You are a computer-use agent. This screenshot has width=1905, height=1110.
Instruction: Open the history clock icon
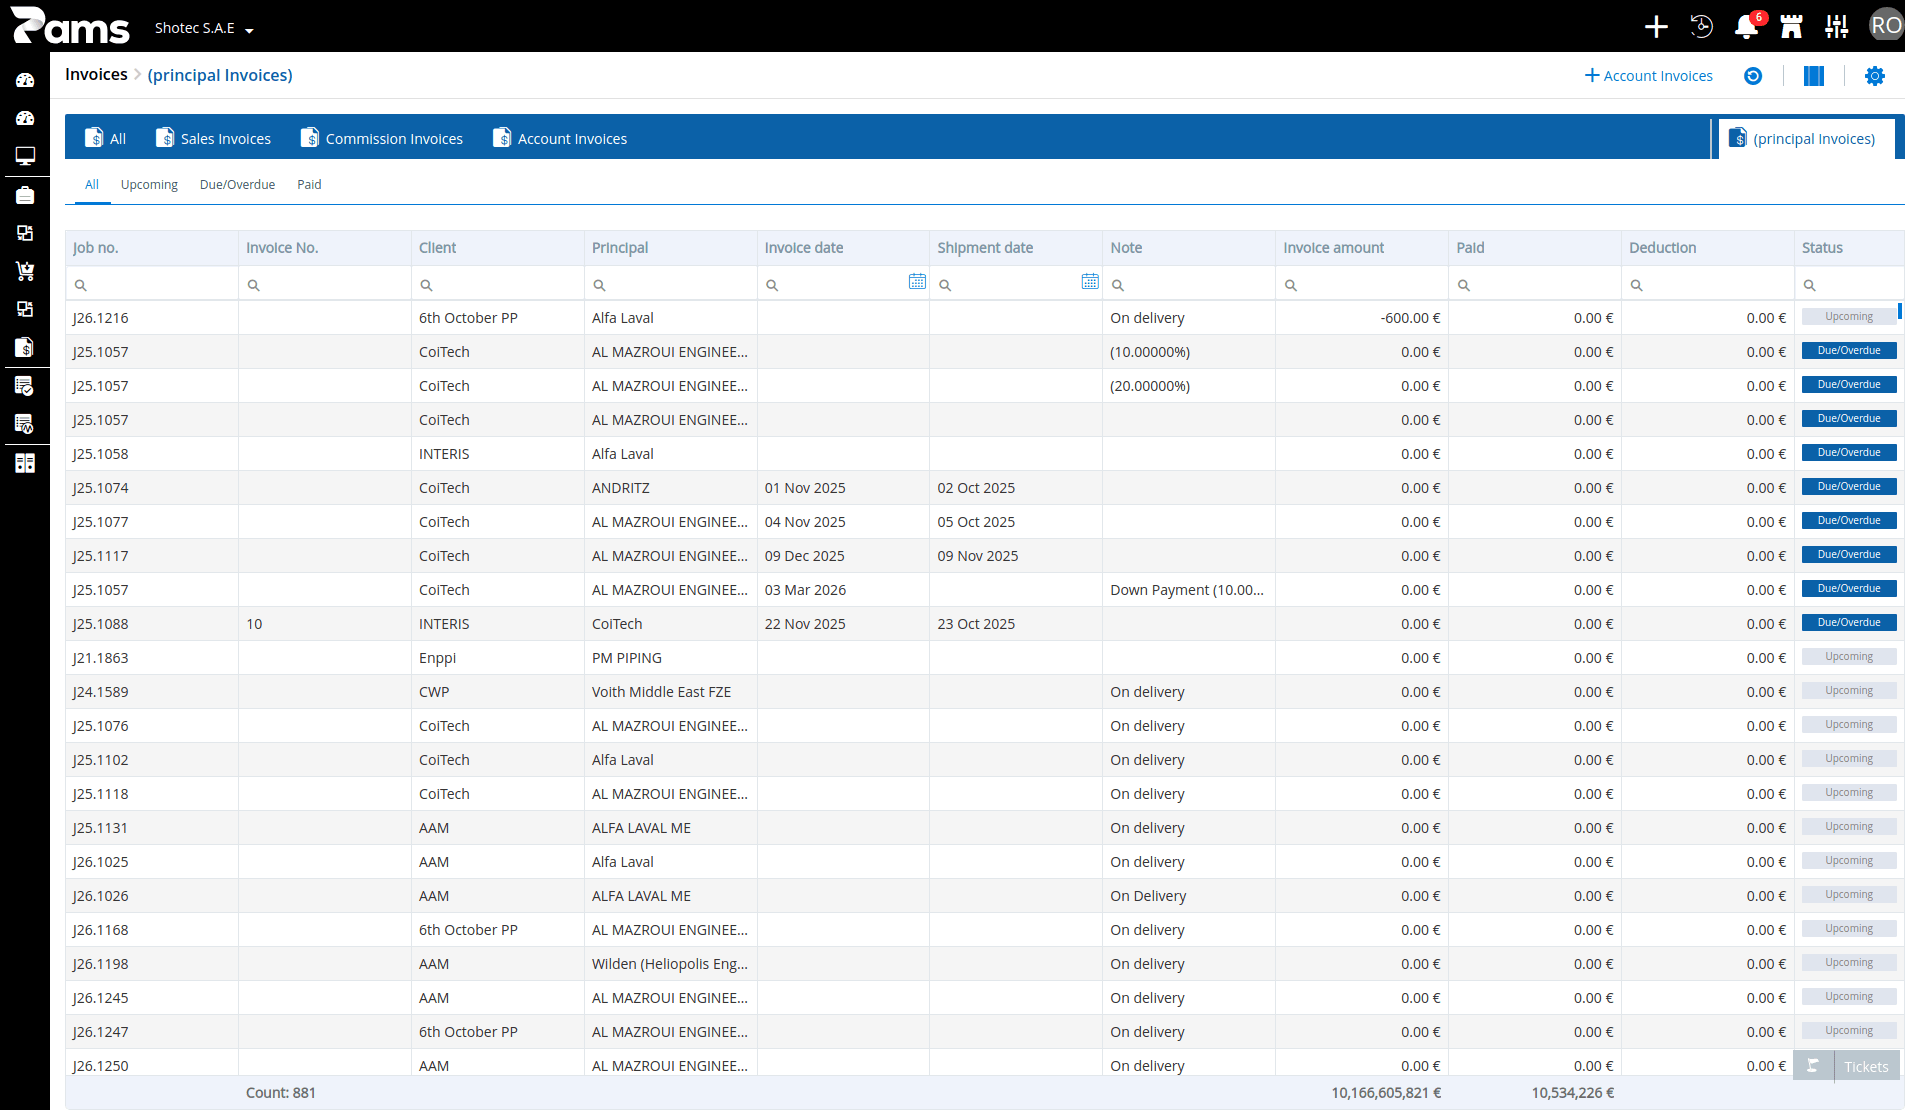point(1701,27)
